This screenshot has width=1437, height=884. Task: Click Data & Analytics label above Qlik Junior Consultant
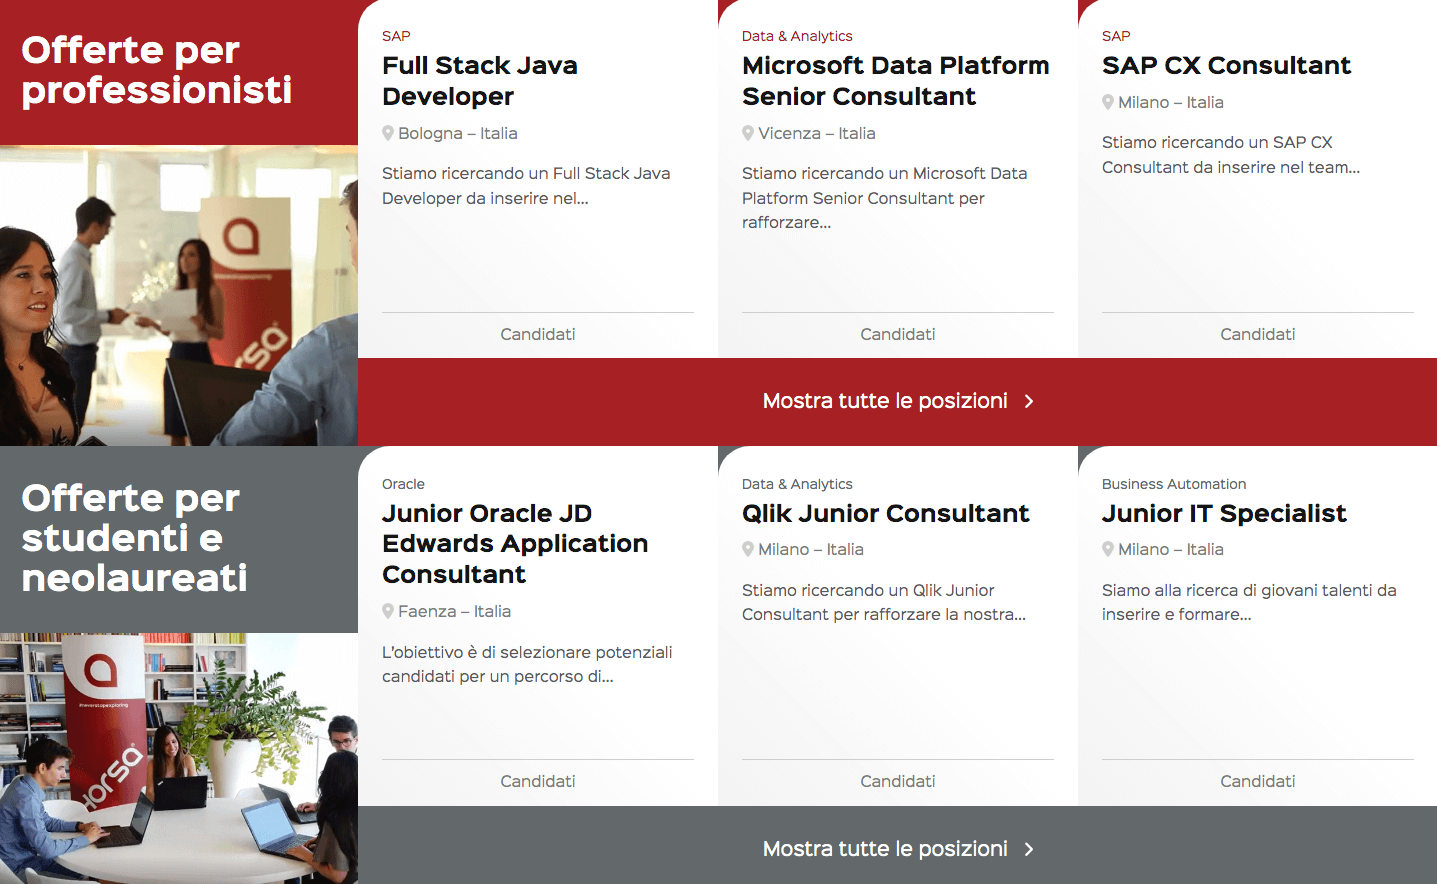click(x=797, y=484)
